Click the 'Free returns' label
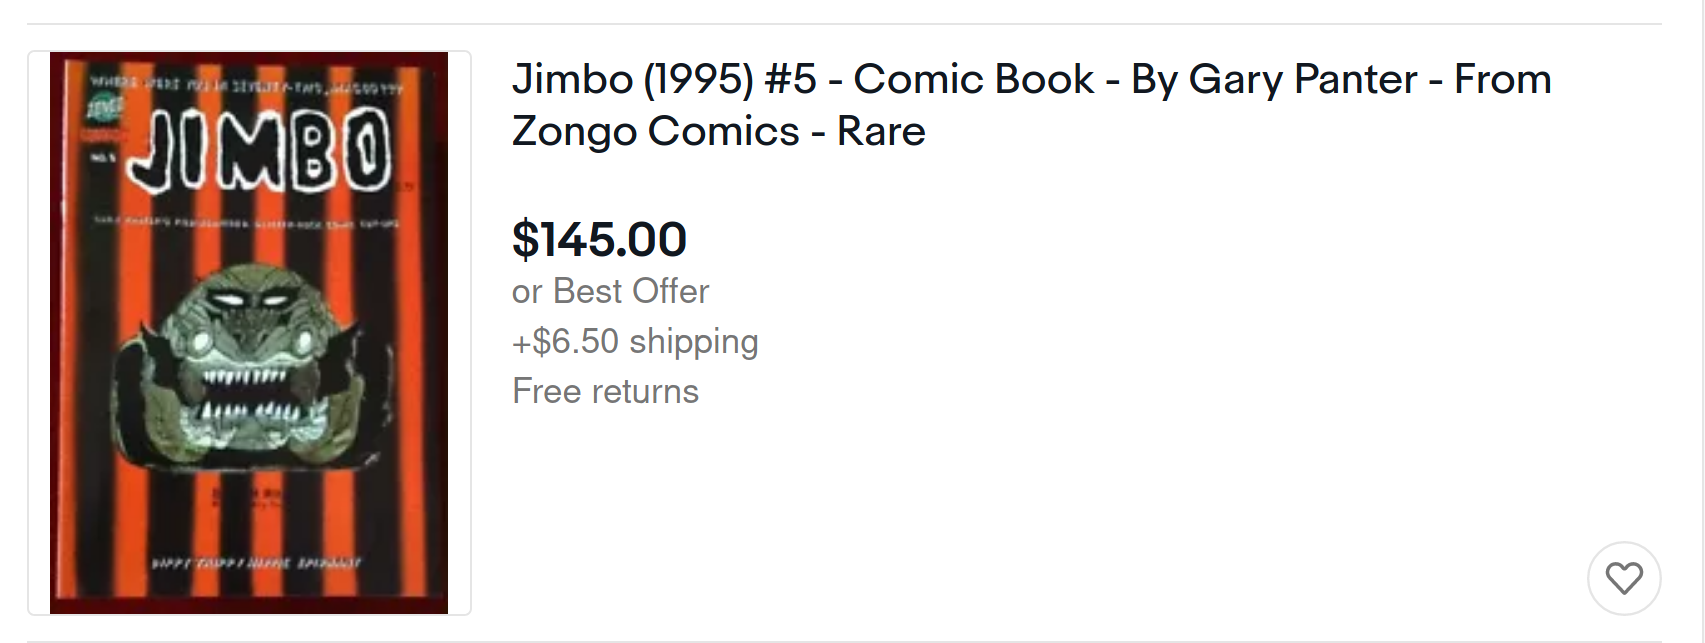The height and width of the screenshot is (643, 1705). [605, 391]
